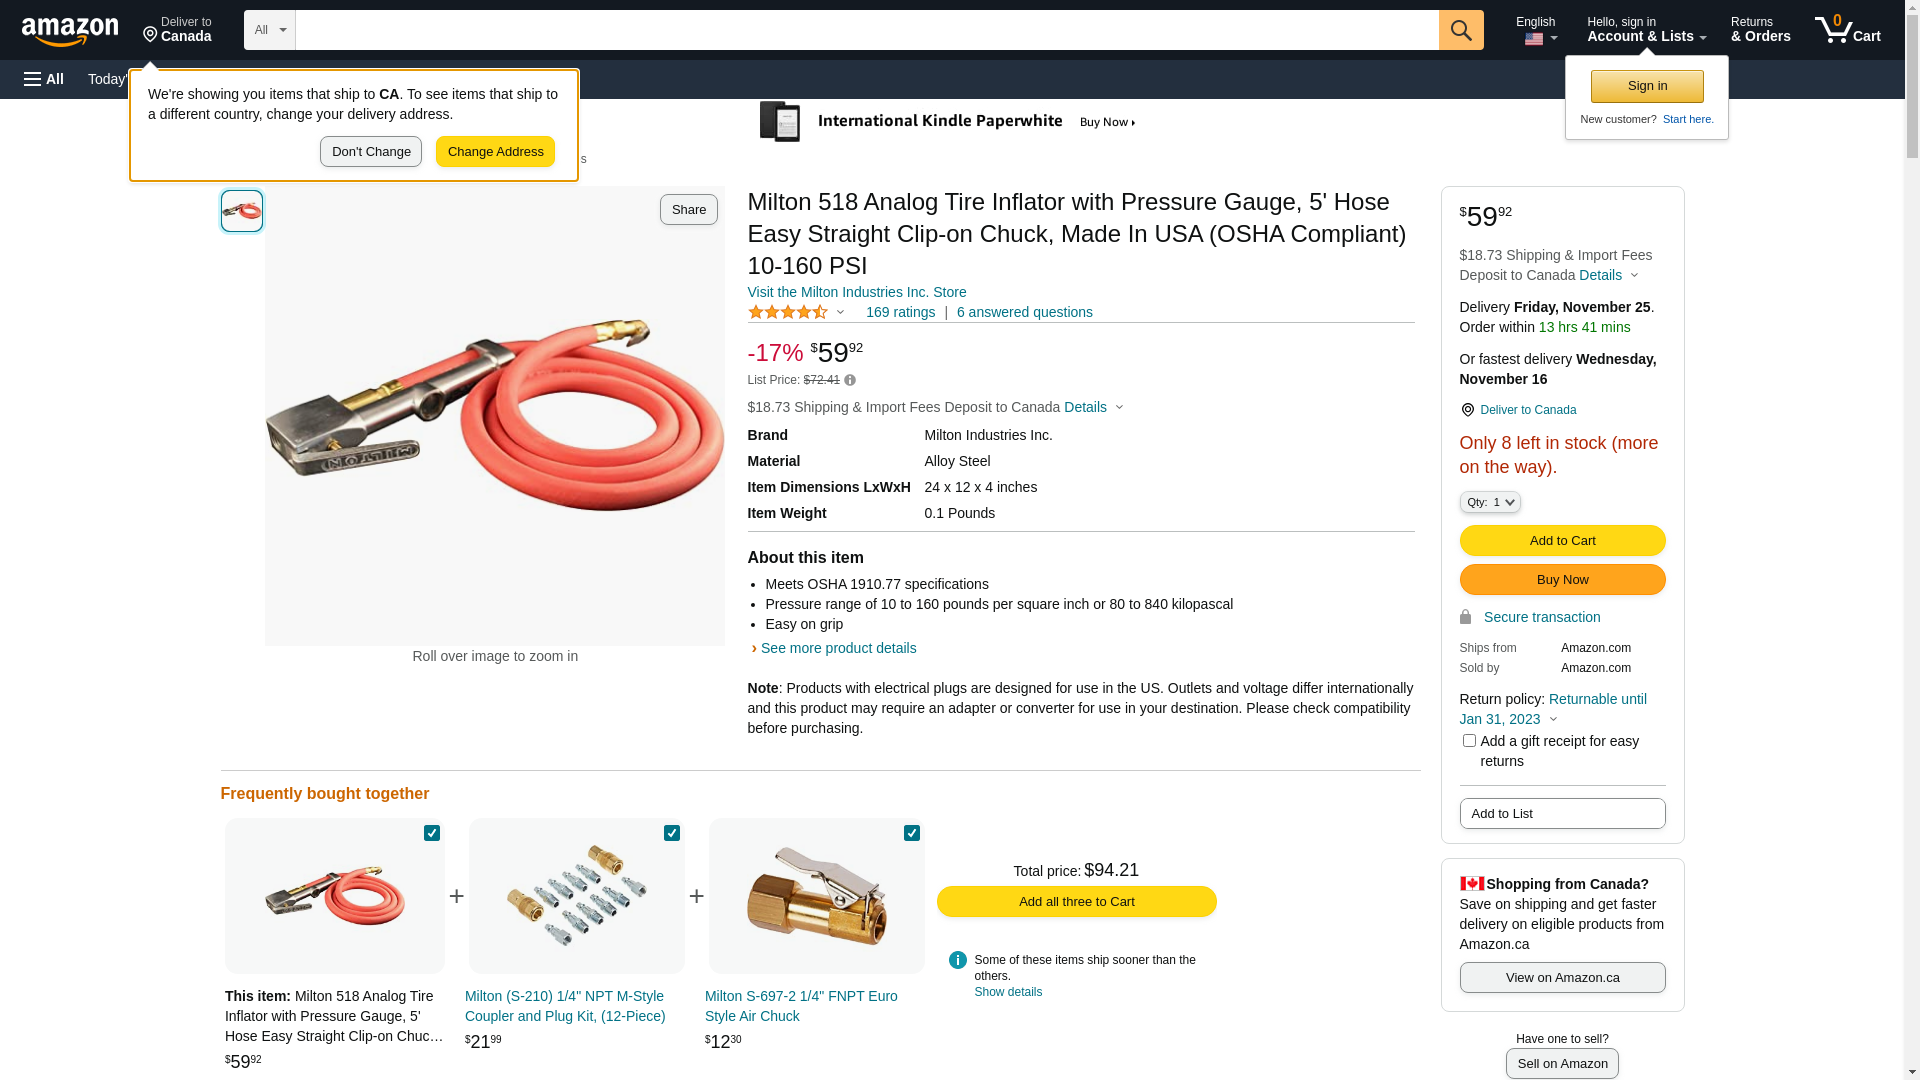The image size is (1920, 1080).
Task: Open the shopping cart icon
Action: [1846, 30]
